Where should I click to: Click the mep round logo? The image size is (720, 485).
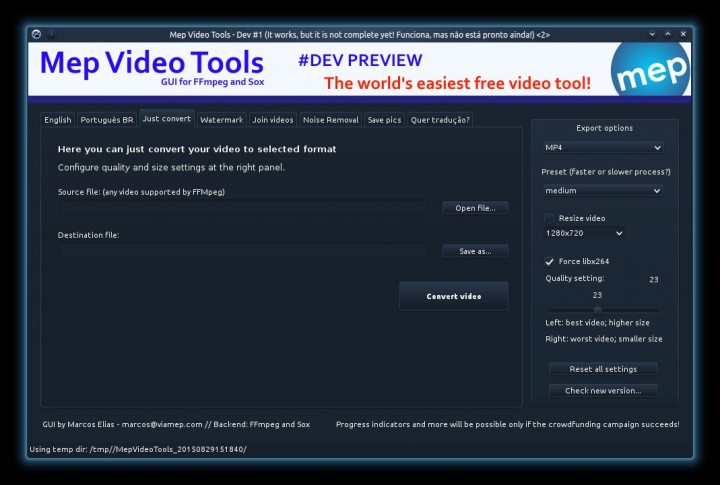point(650,69)
